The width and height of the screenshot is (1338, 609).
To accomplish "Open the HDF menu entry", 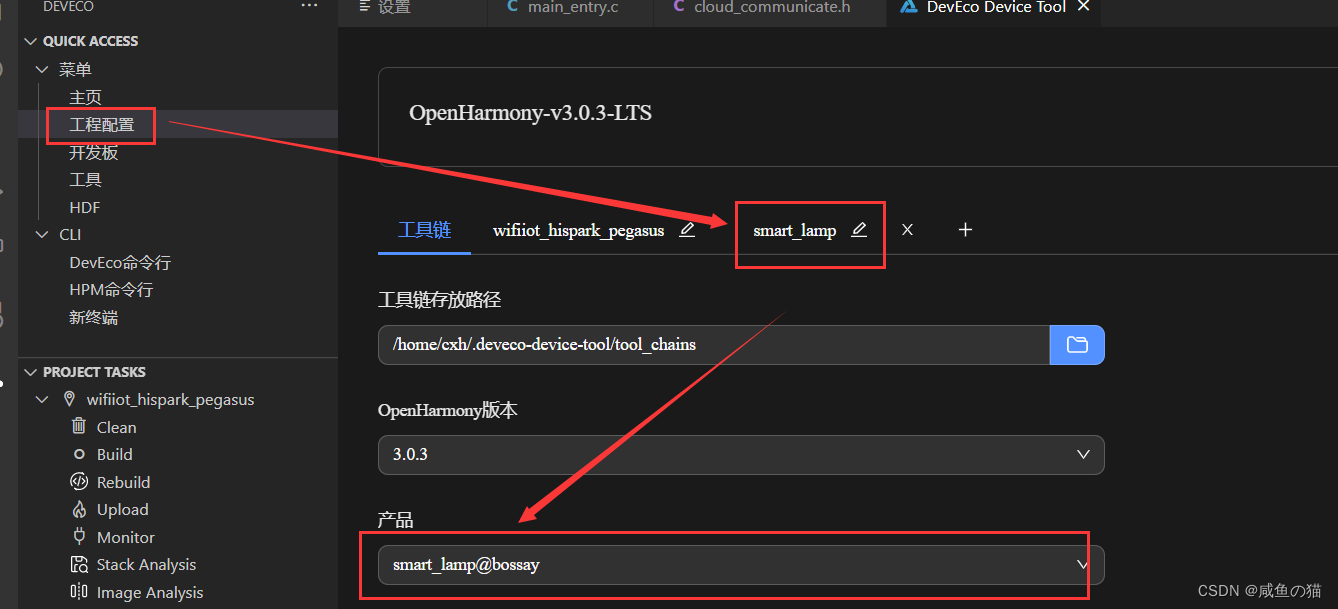I will [x=85, y=207].
